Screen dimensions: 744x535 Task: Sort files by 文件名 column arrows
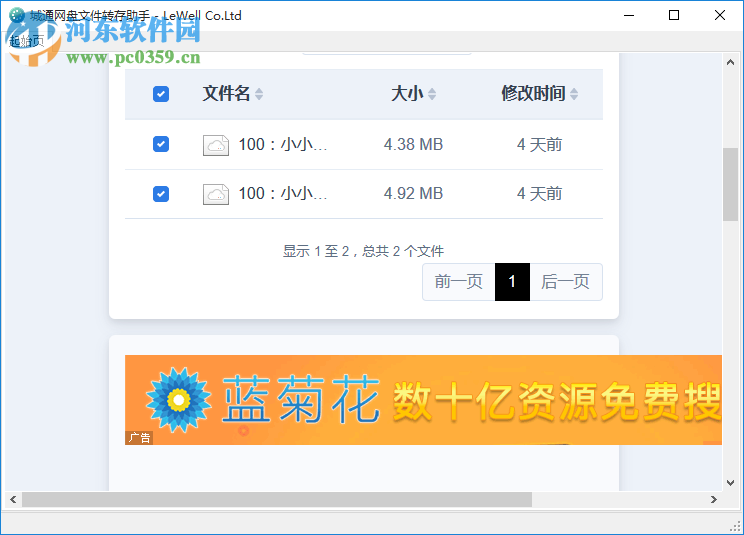259,94
